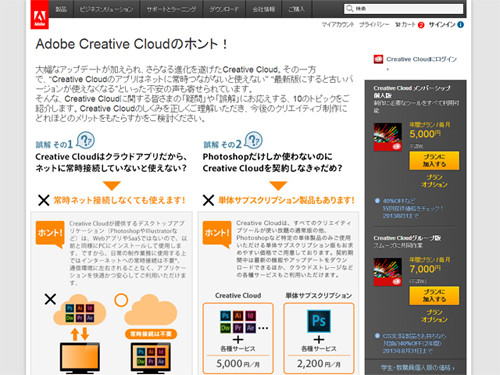Open the ご購入 menu

click(x=296, y=9)
